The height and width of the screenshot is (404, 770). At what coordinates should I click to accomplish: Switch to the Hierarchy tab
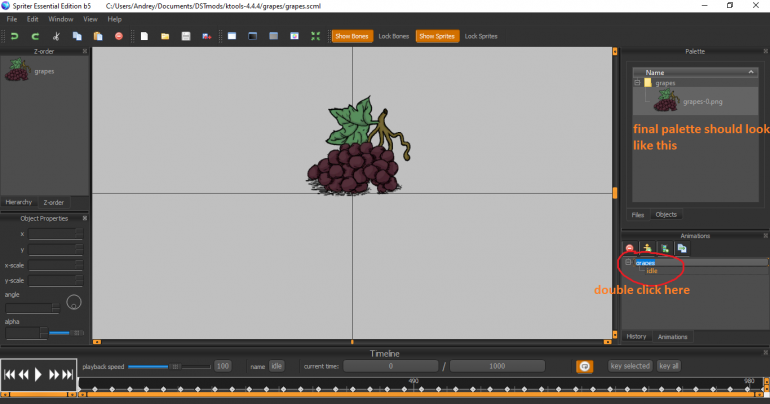pos(19,202)
